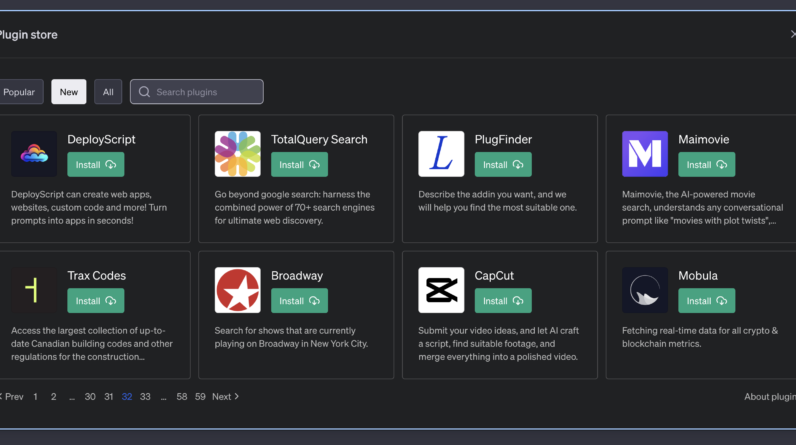Click the DeployScript description about web apps
Image resolution: width=796 pixels, height=445 pixels.
point(89,208)
